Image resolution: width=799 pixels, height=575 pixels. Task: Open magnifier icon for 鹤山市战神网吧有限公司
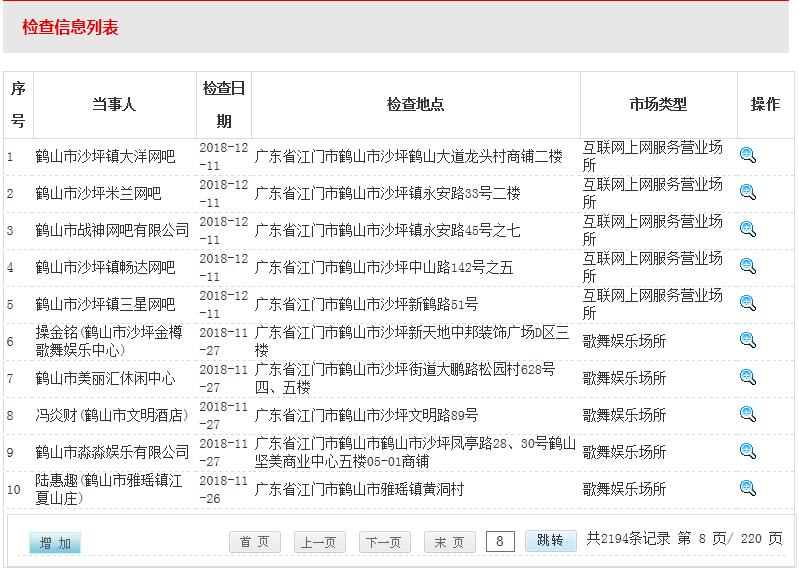(x=747, y=229)
